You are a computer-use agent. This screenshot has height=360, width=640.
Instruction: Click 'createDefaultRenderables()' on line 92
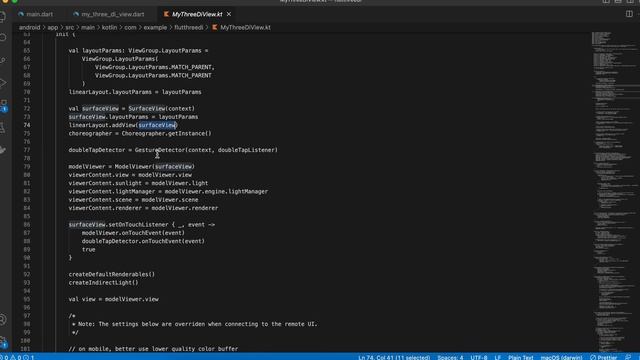coord(111,274)
